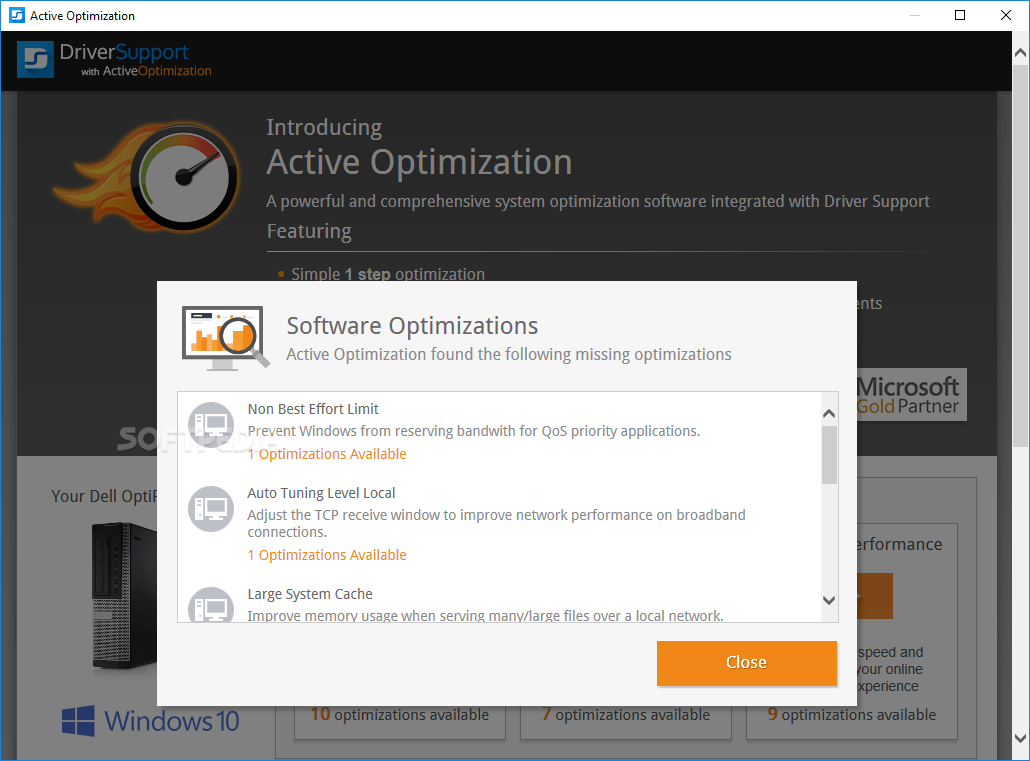Click the 'Prevent Windows from reserving bandwith' description

[x=474, y=431]
